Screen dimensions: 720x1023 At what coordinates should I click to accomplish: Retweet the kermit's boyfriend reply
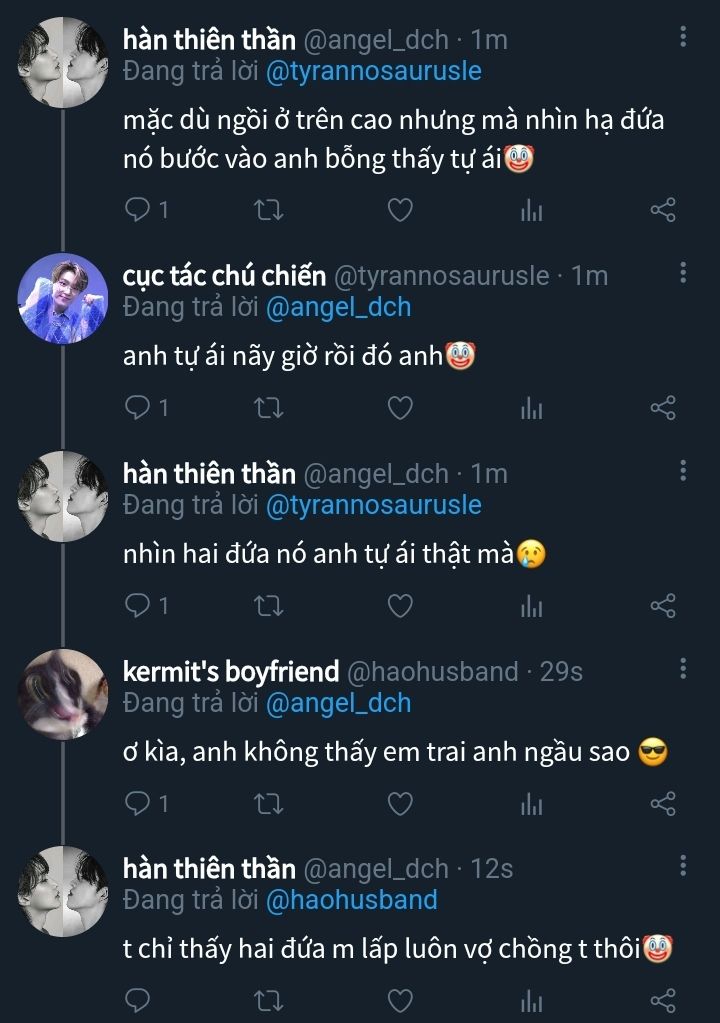tap(269, 804)
